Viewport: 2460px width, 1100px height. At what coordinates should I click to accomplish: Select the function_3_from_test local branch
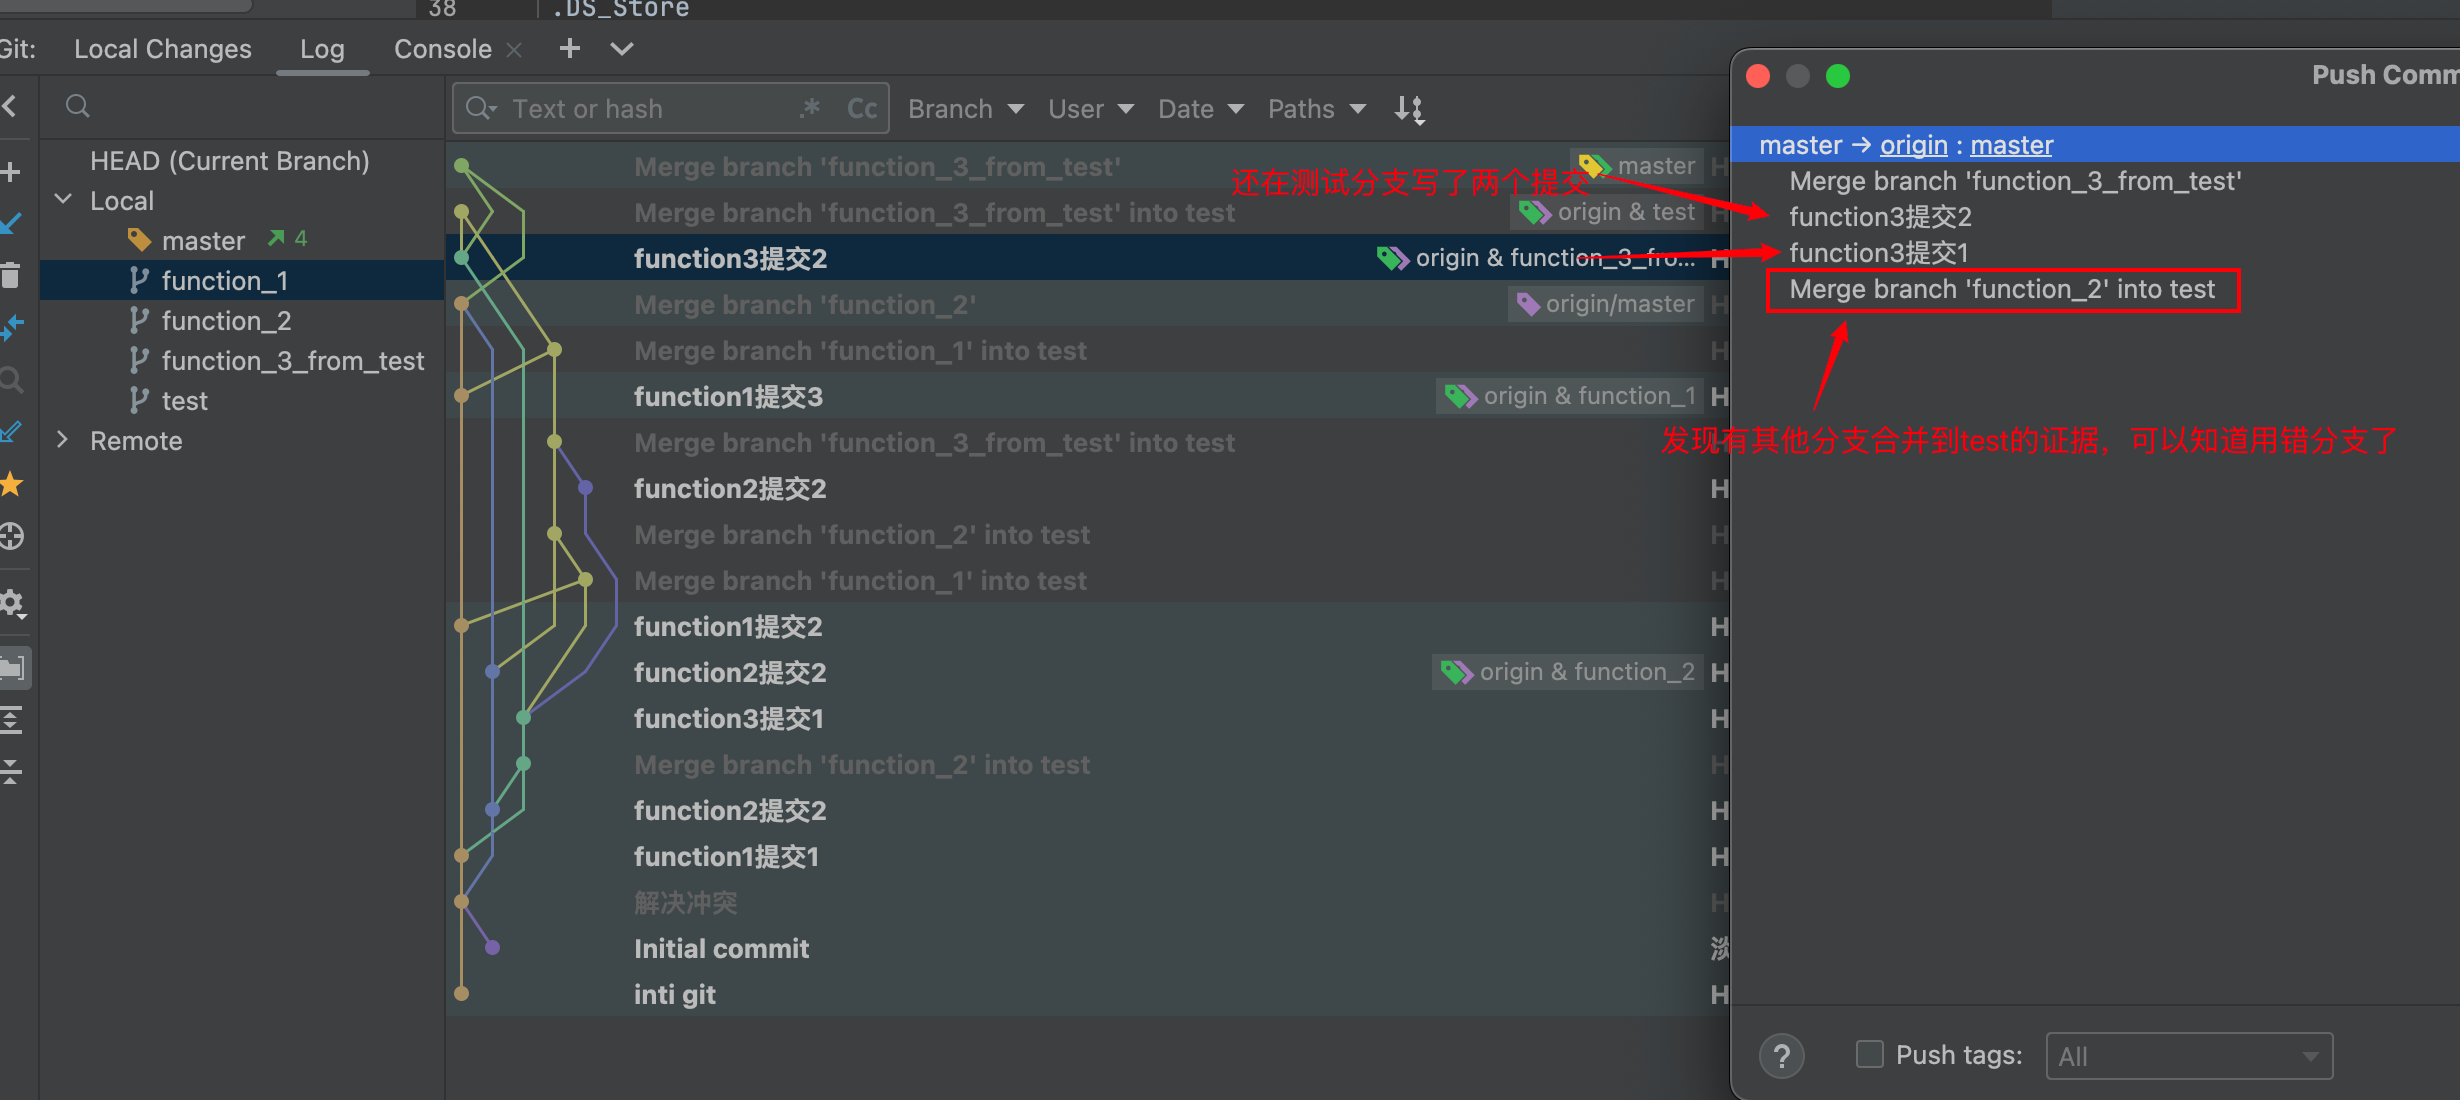pyautogui.click(x=292, y=361)
